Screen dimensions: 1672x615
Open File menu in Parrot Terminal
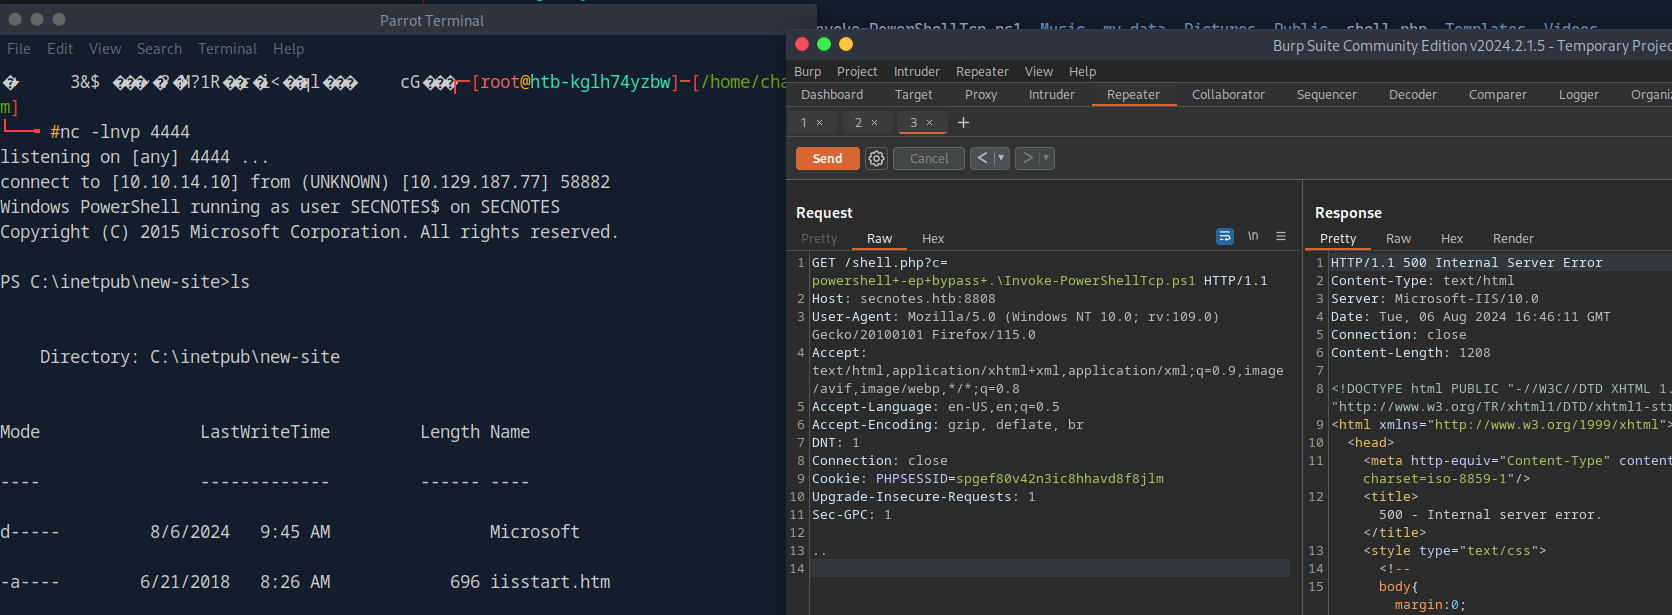tap(18, 48)
